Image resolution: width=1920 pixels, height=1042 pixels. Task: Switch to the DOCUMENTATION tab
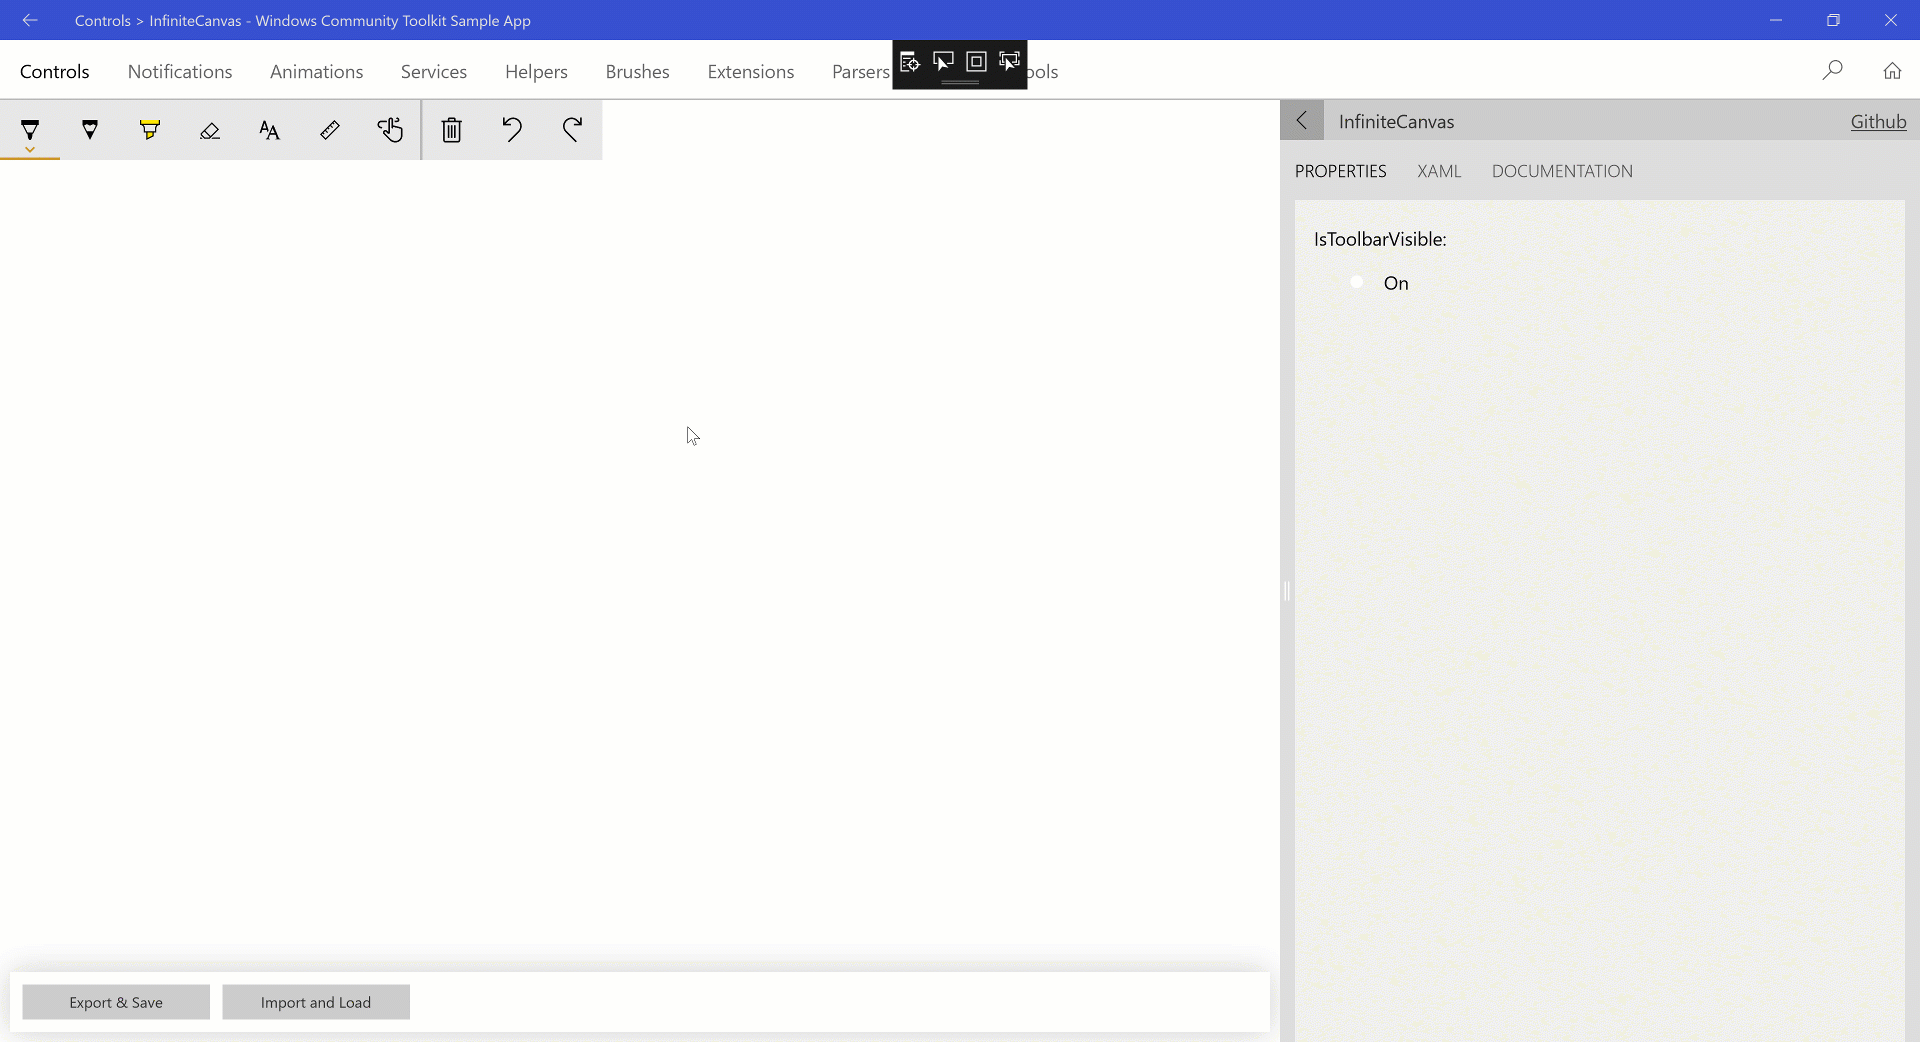click(1562, 171)
